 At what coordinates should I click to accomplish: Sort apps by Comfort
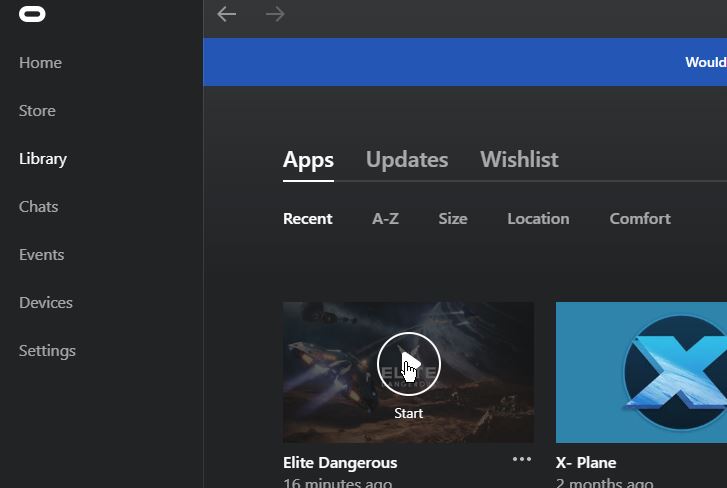640,219
